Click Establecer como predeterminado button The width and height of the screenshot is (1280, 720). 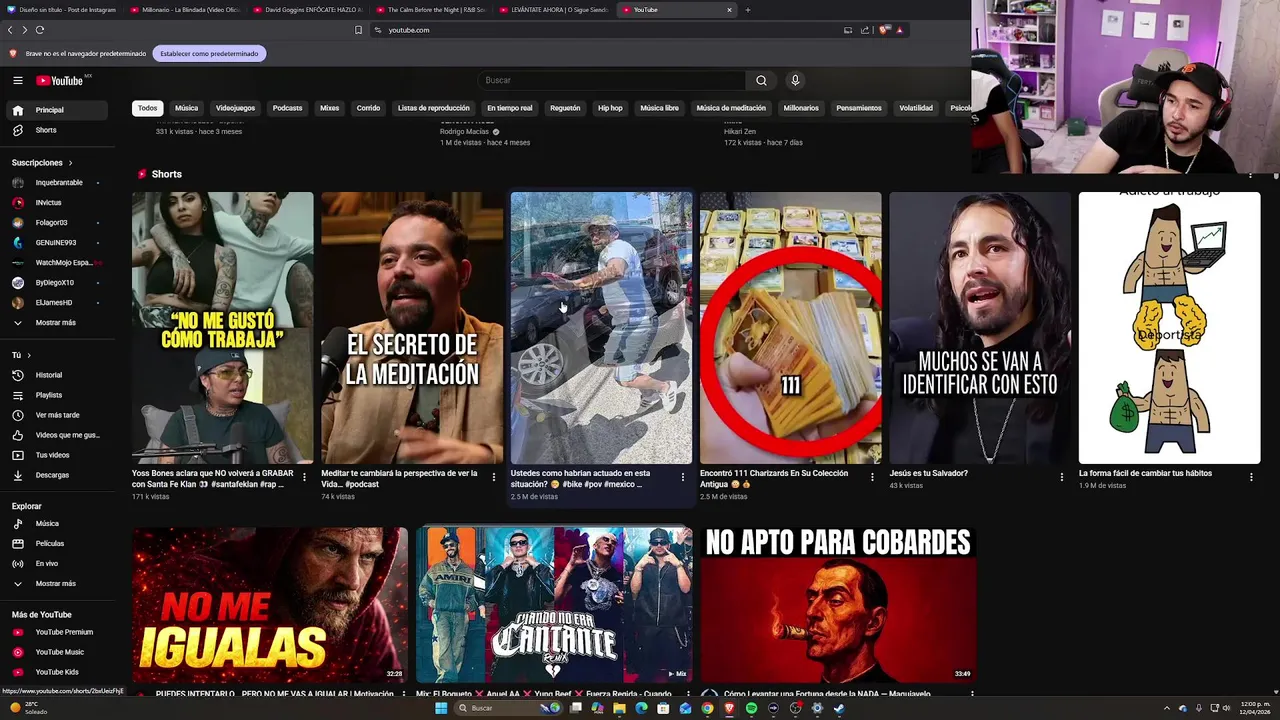tap(209, 53)
